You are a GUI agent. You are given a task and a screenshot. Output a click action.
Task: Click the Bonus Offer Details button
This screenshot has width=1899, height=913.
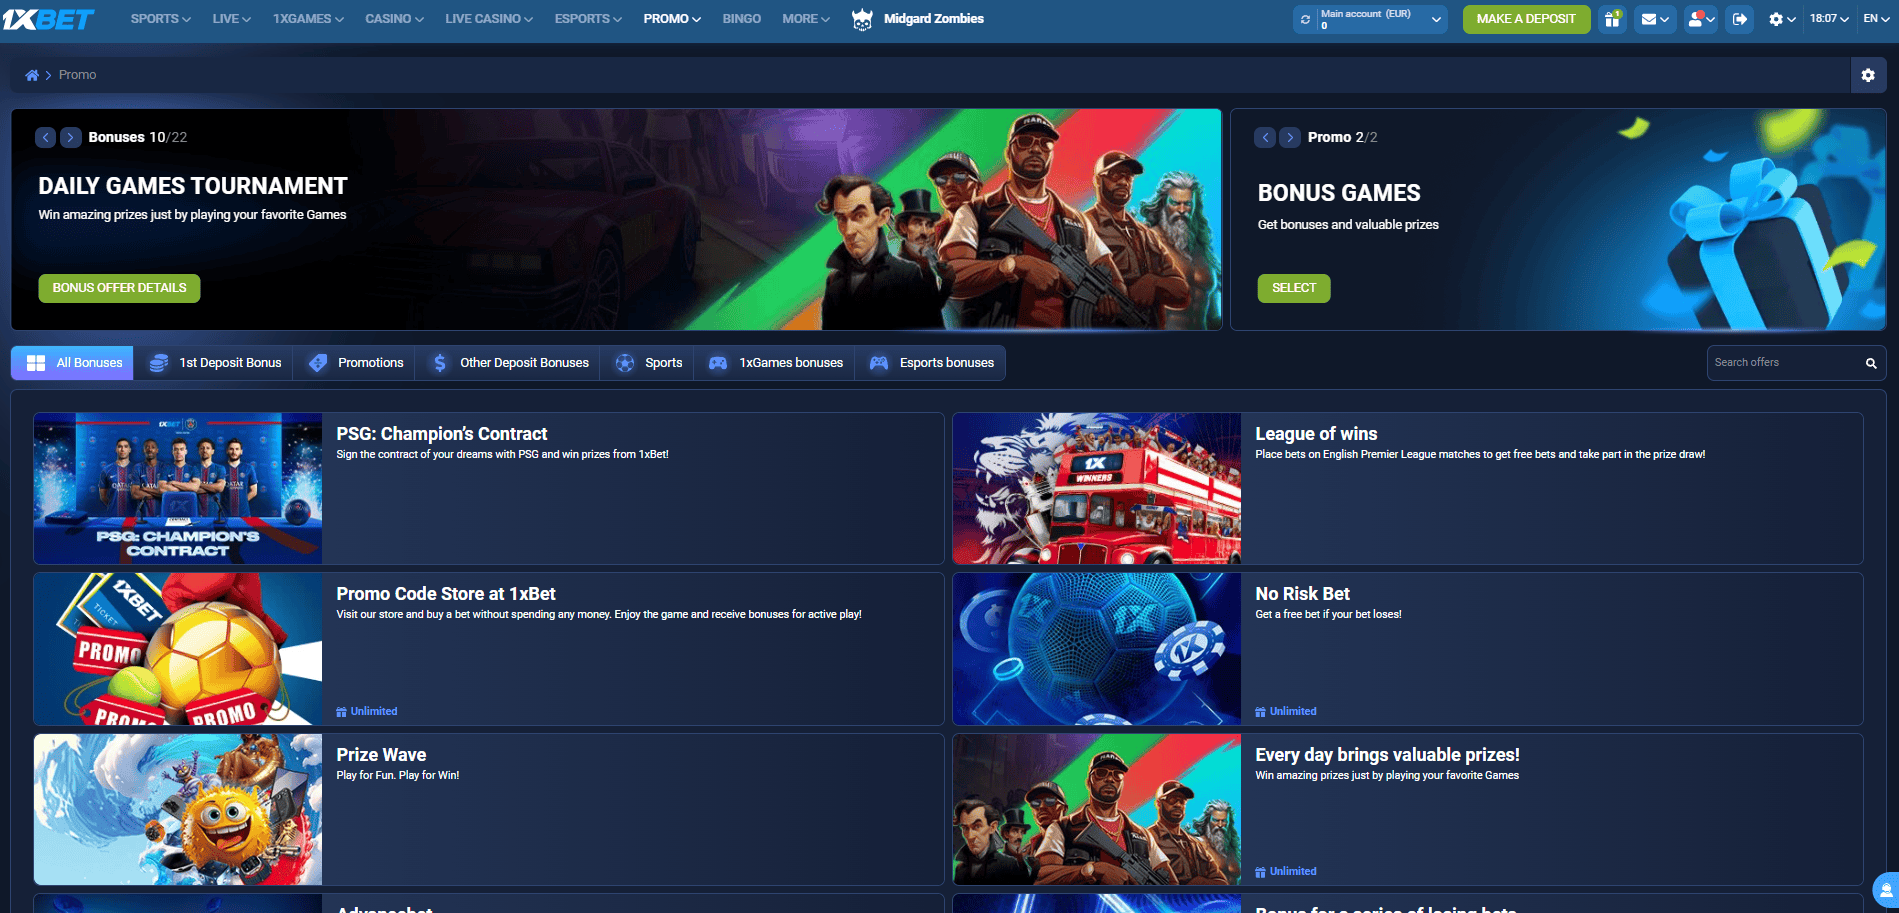[119, 288]
